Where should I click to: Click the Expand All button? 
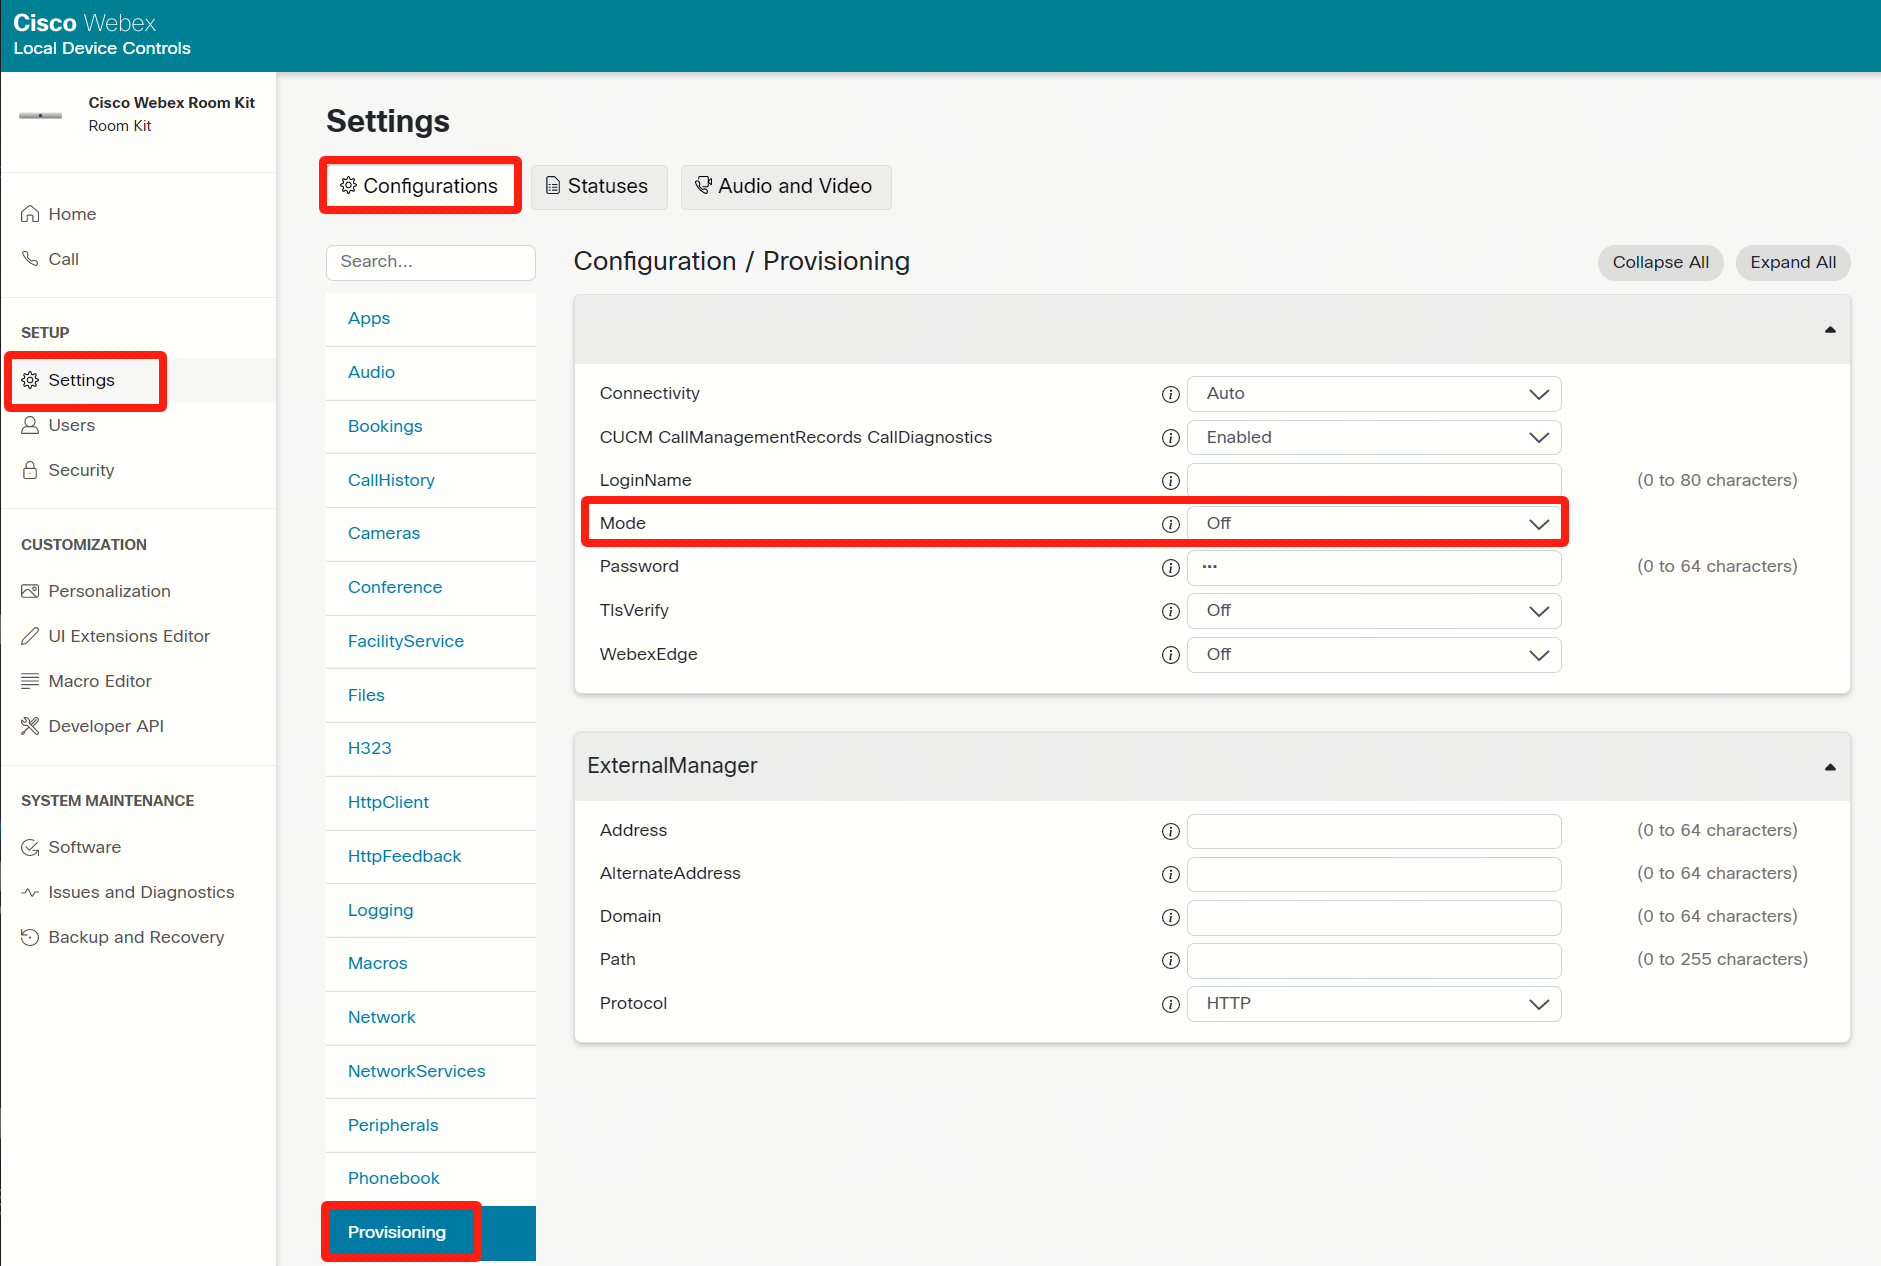click(1793, 263)
